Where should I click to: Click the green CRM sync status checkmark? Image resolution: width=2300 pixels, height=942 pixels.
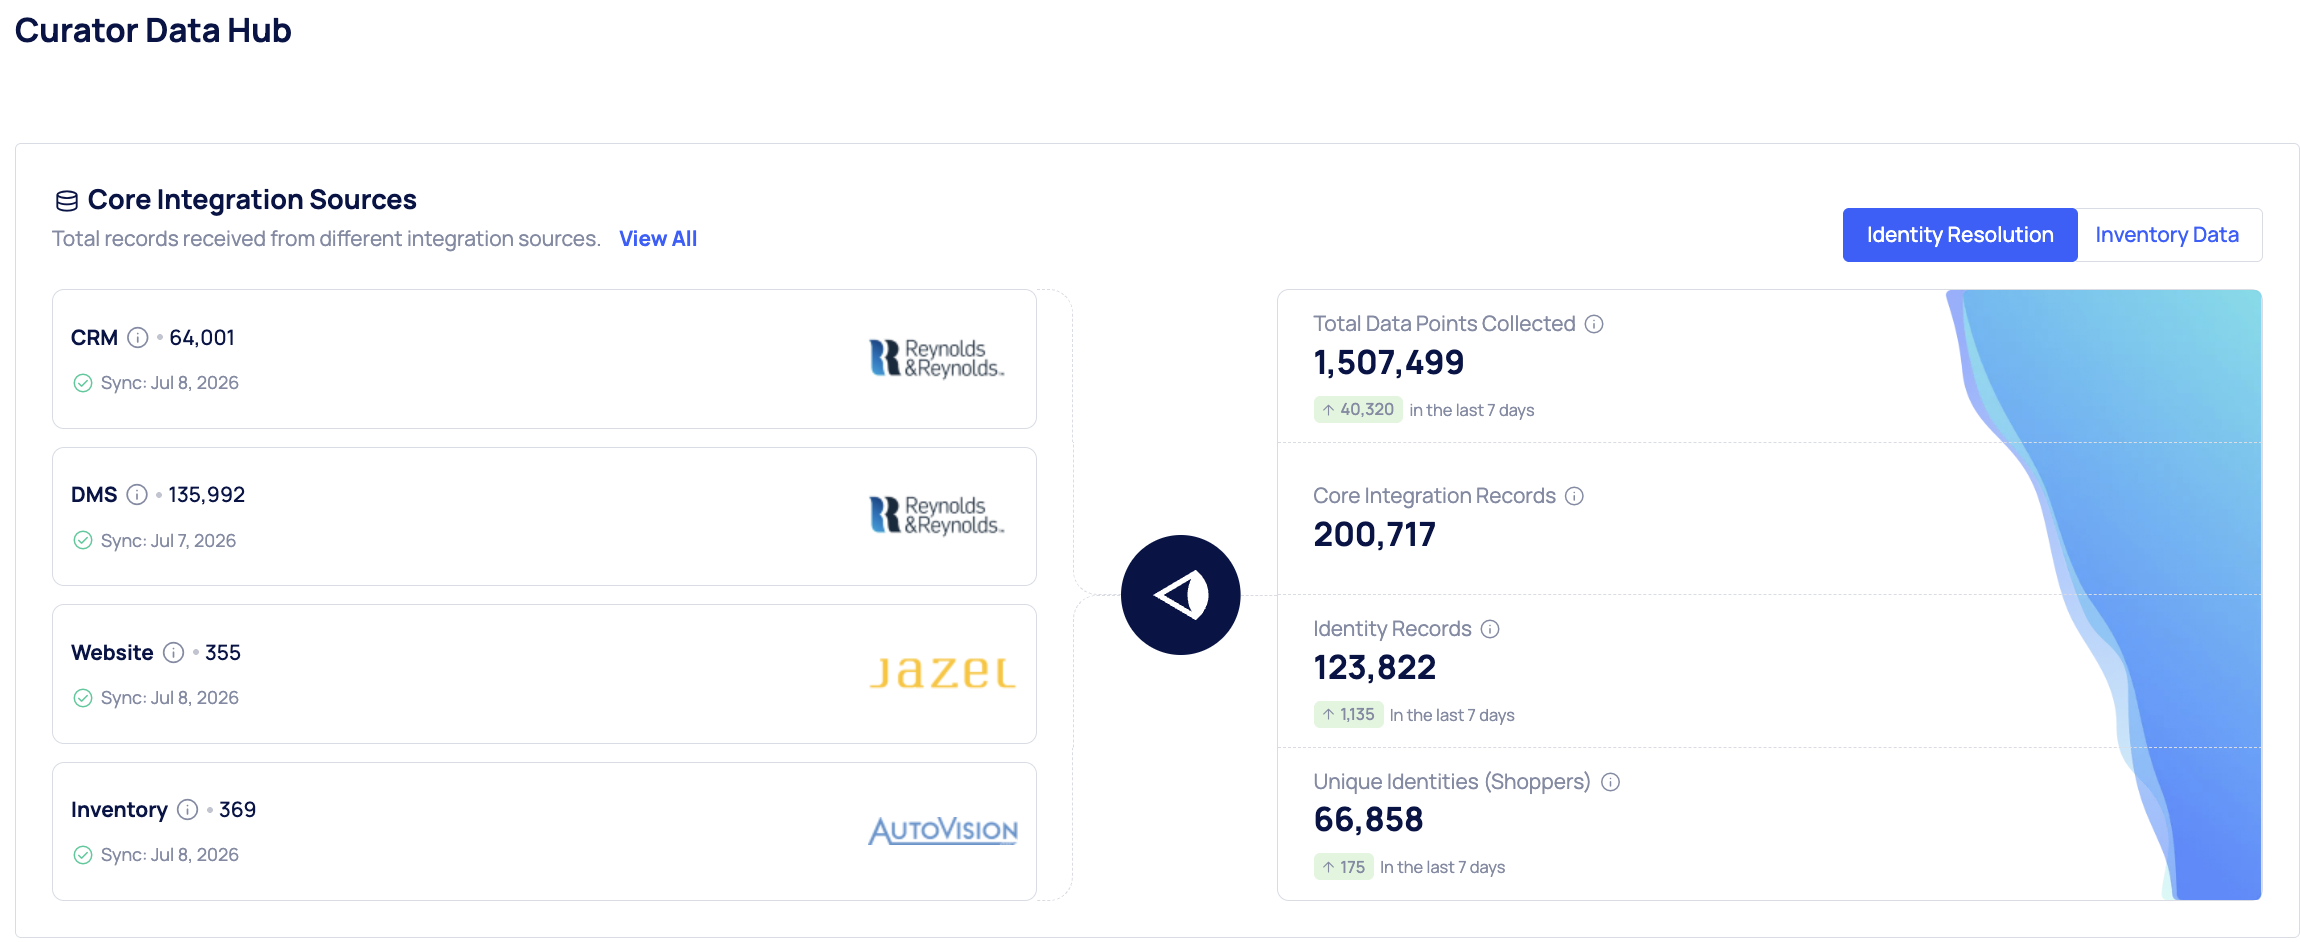(x=83, y=383)
